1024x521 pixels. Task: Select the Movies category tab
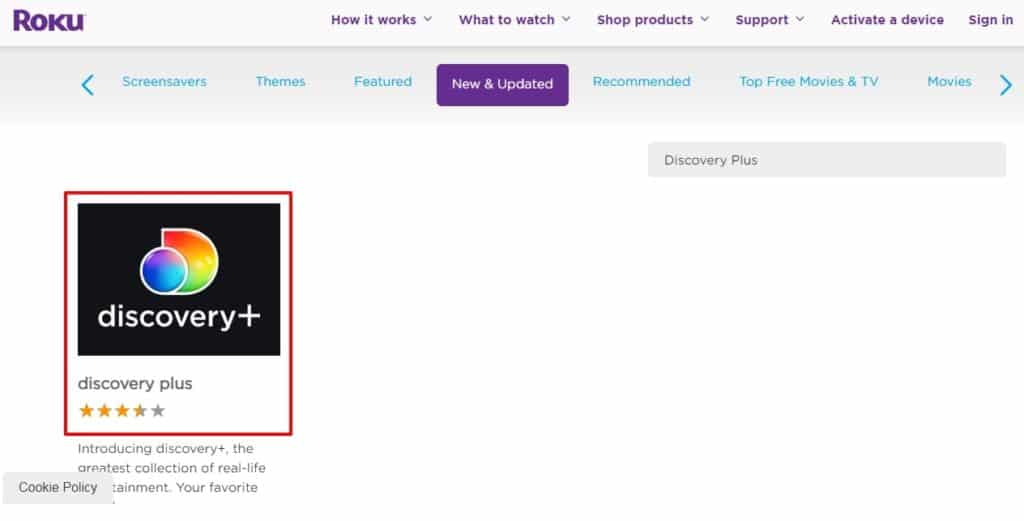pos(949,82)
